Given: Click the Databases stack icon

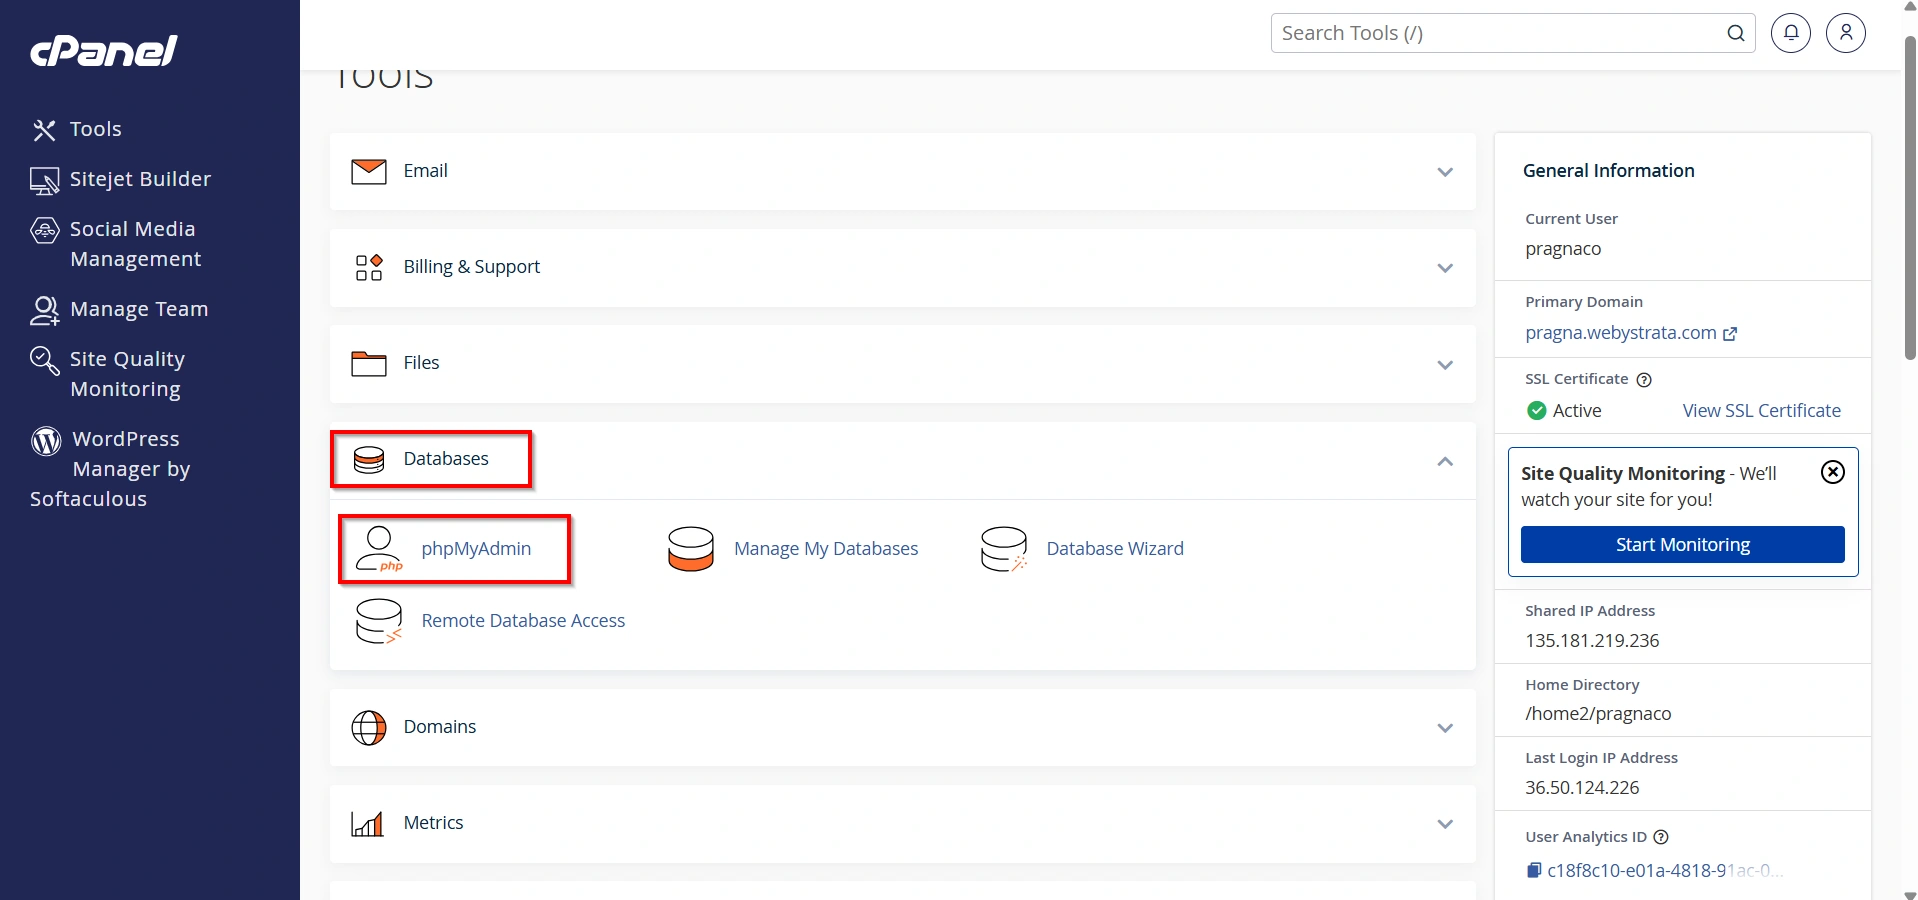Looking at the screenshot, I should [369, 460].
